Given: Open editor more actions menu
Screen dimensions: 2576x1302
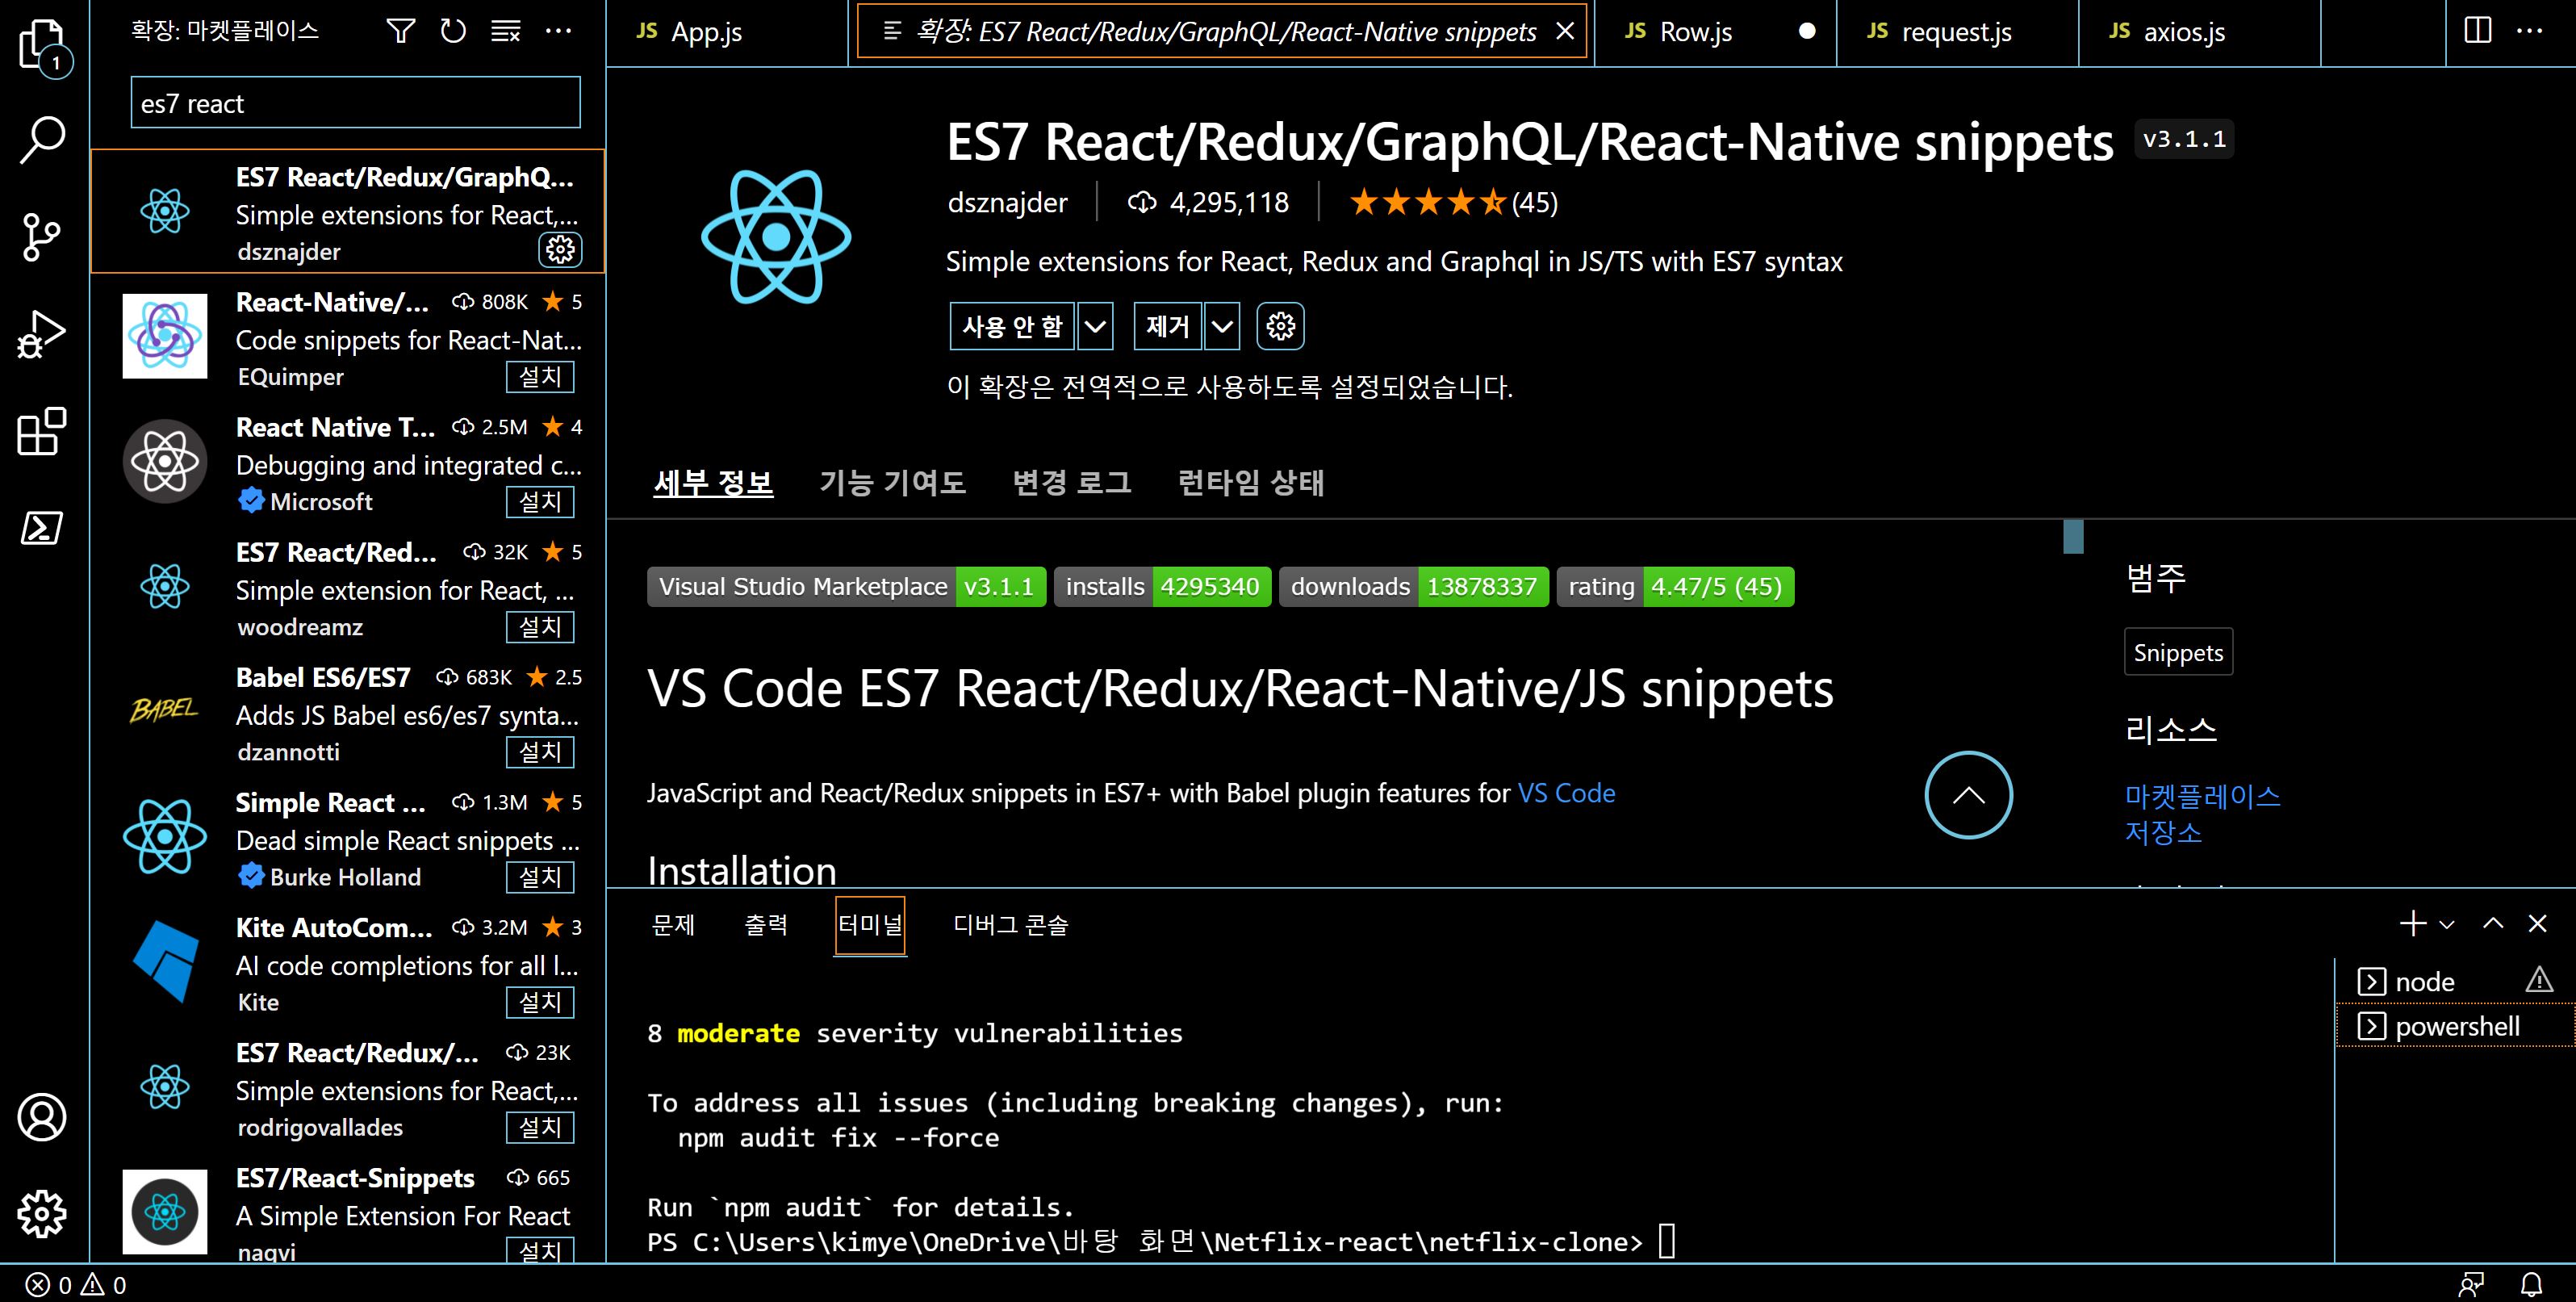Looking at the screenshot, I should coord(2529,31).
